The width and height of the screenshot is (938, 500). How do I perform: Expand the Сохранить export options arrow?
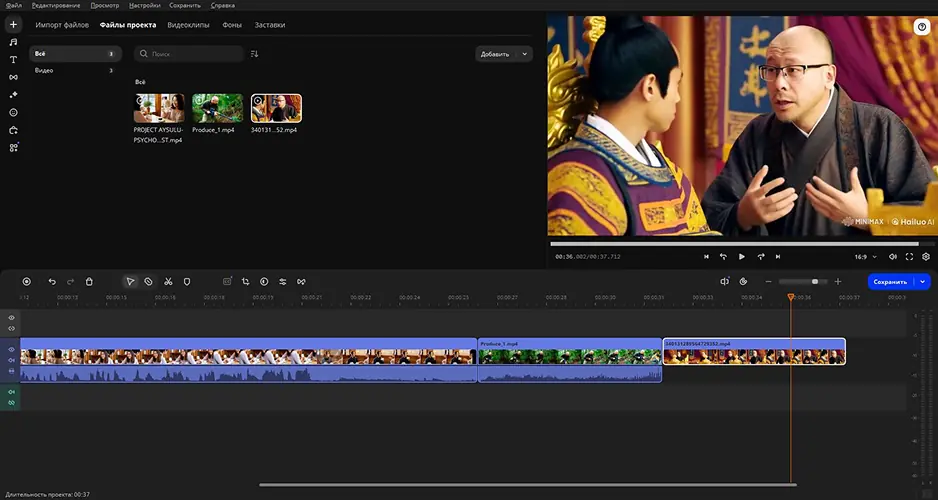coord(922,282)
